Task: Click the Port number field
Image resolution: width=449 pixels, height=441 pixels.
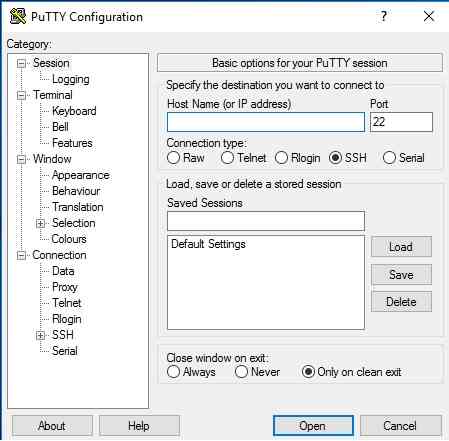Action: 401,122
